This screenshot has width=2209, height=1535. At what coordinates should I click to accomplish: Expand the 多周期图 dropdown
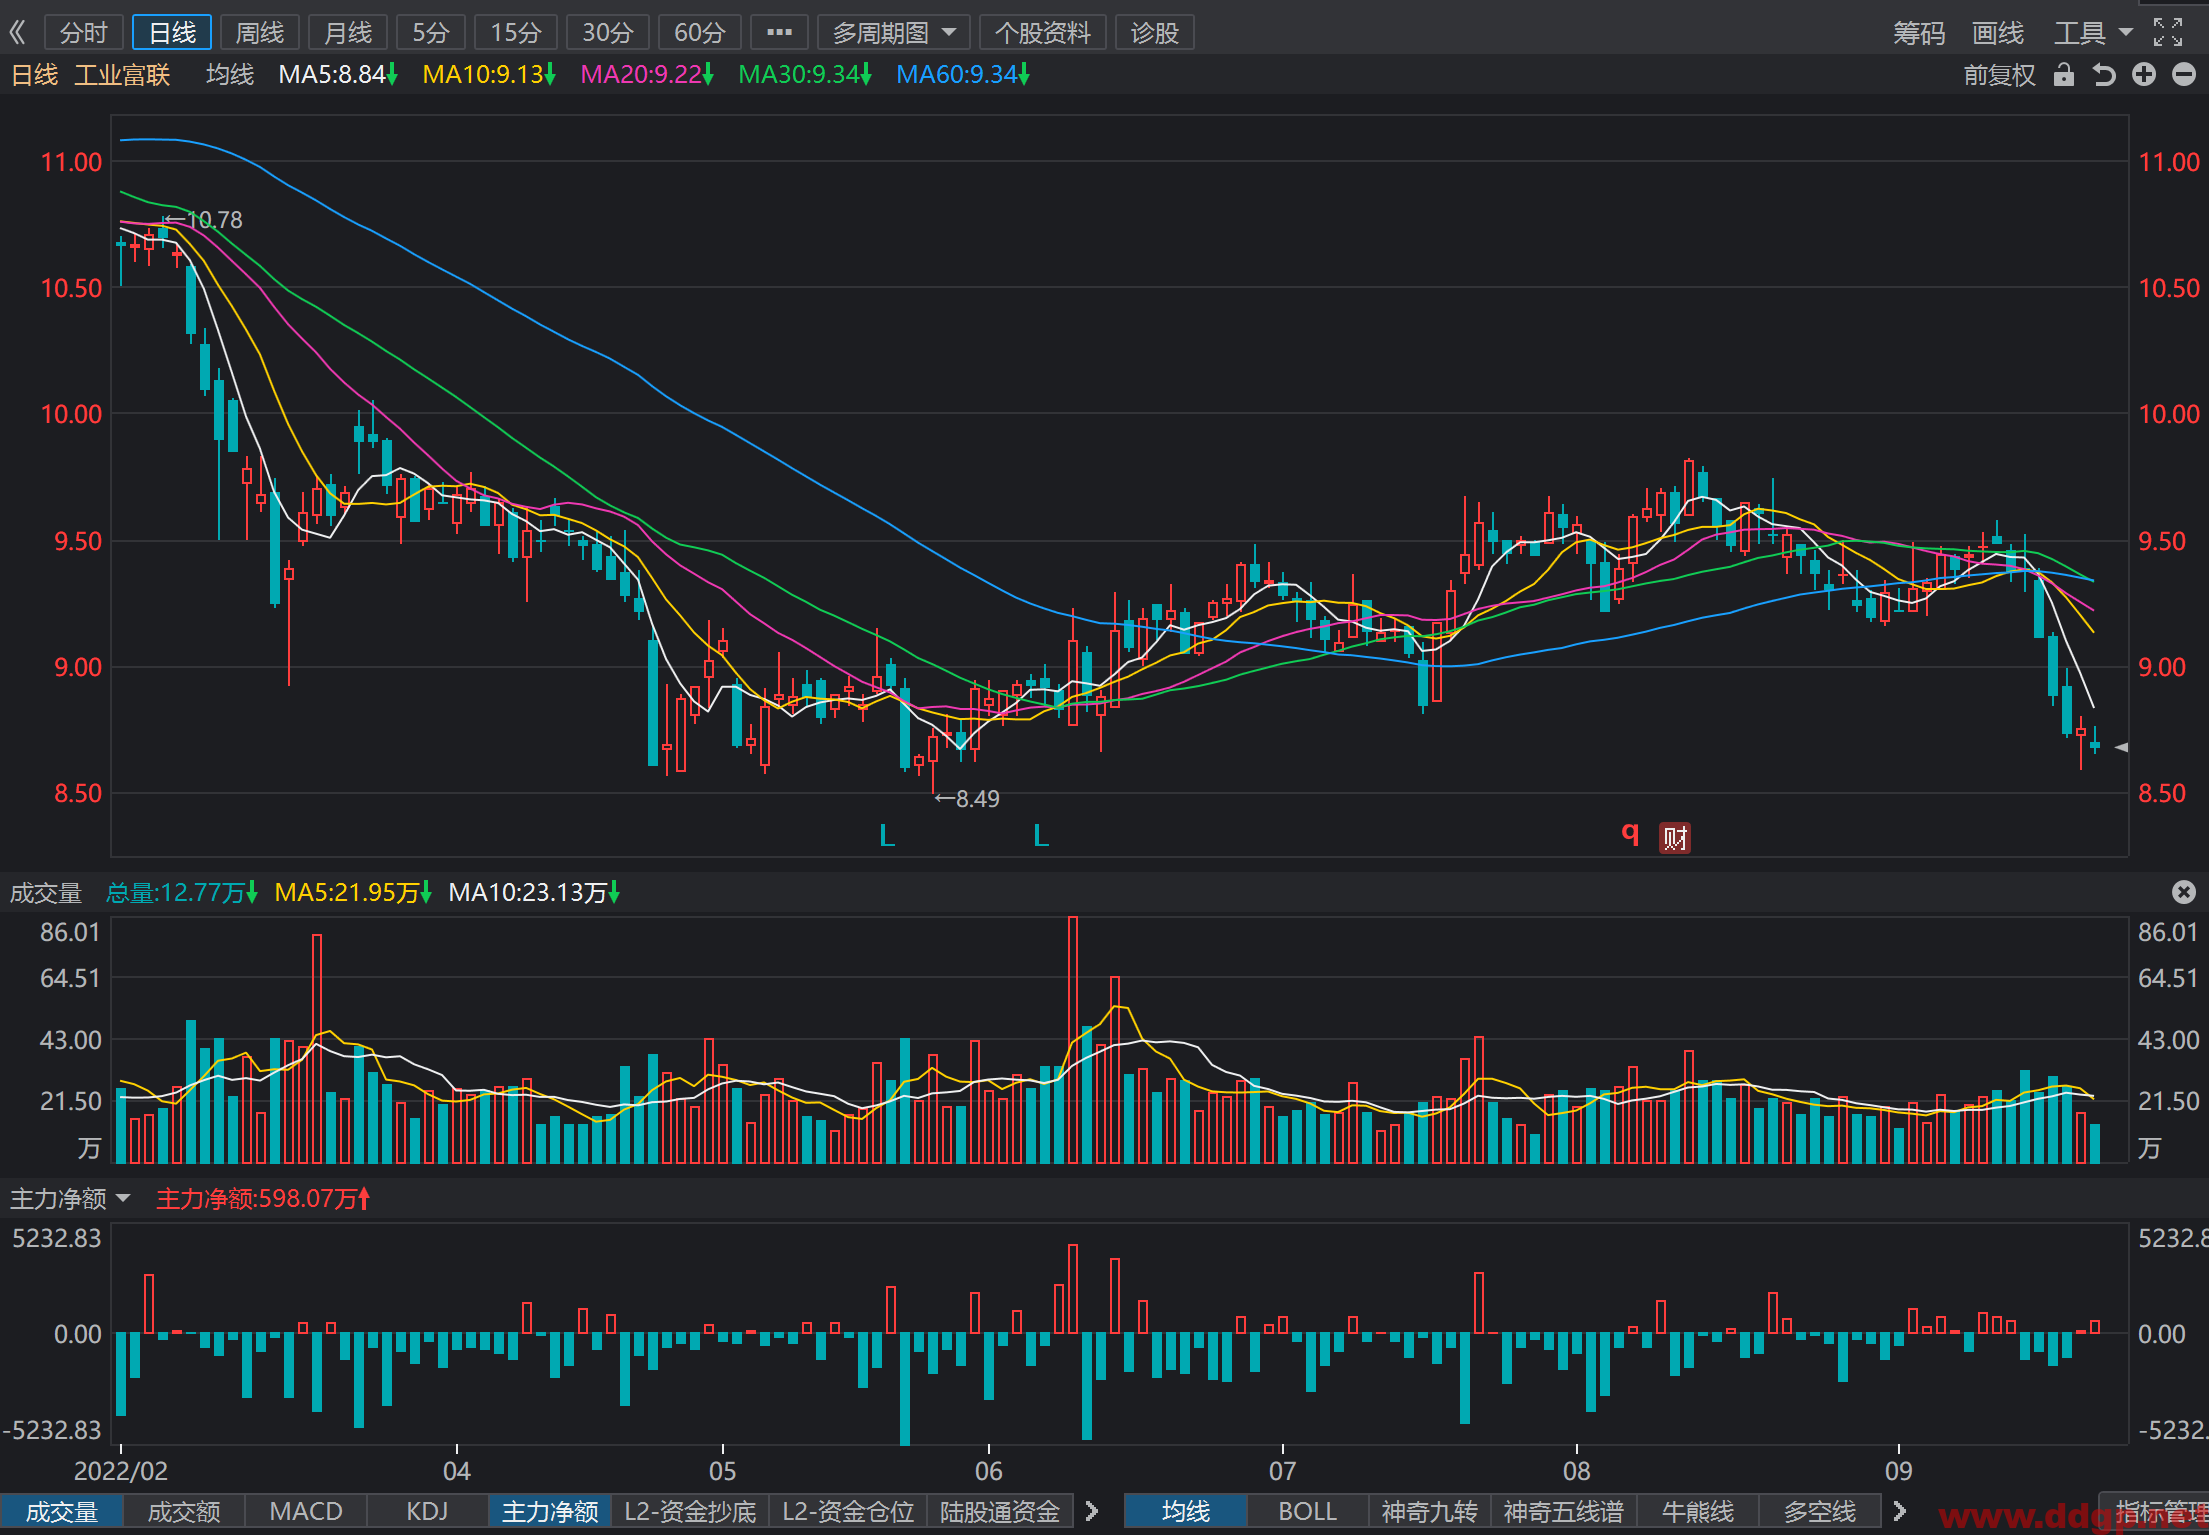(x=894, y=33)
